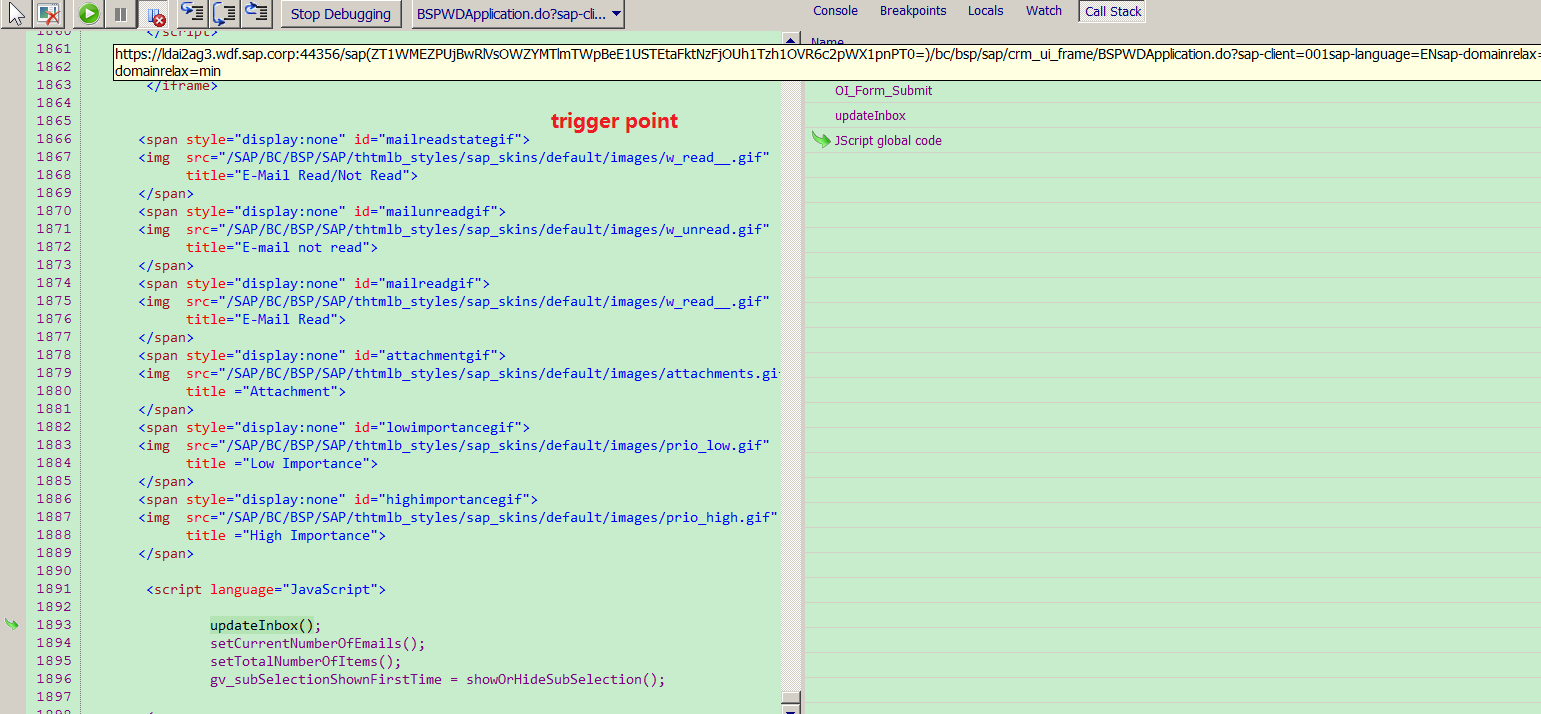Image resolution: width=1541 pixels, height=714 pixels.
Task: Select the element picker arrow tool
Action: click(16, 14)
